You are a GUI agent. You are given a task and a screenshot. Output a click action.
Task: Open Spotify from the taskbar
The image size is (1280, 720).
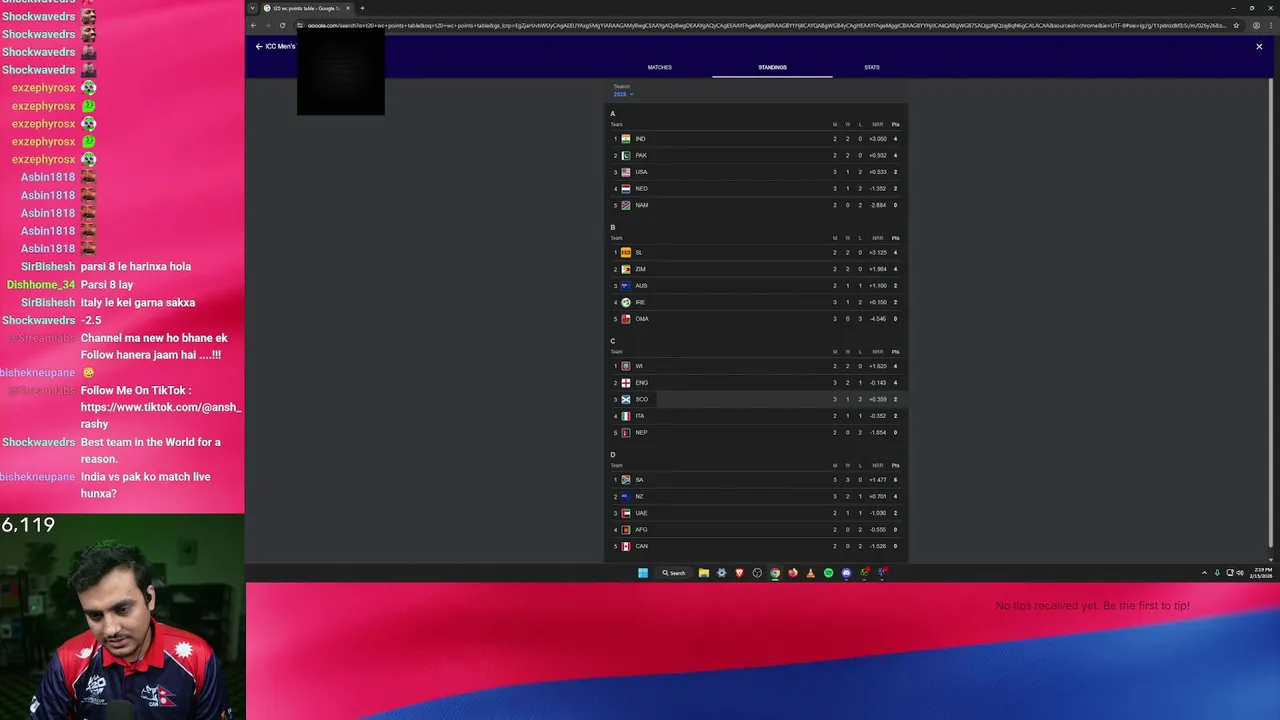click(x=828, y=573)
